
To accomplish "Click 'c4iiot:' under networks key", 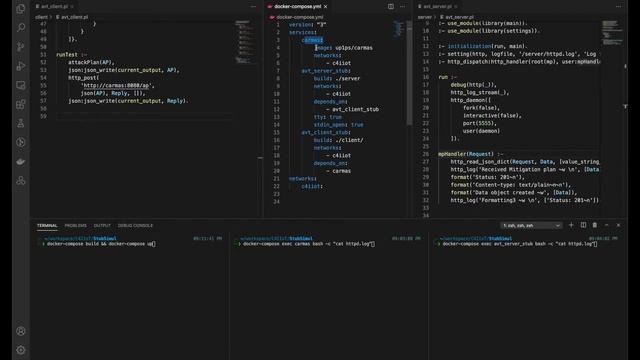I will click(312, 186).
